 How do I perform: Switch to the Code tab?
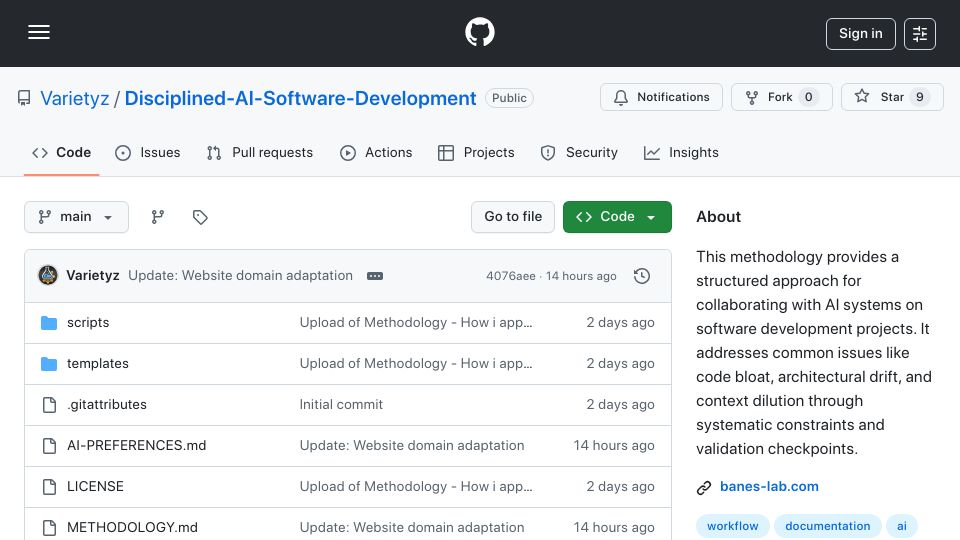click(x=61, y=152)
